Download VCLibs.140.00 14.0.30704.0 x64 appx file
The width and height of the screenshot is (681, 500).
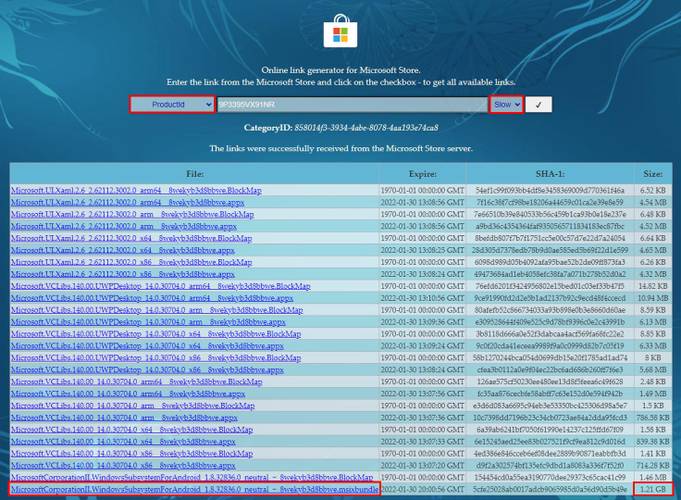[123, 441]
